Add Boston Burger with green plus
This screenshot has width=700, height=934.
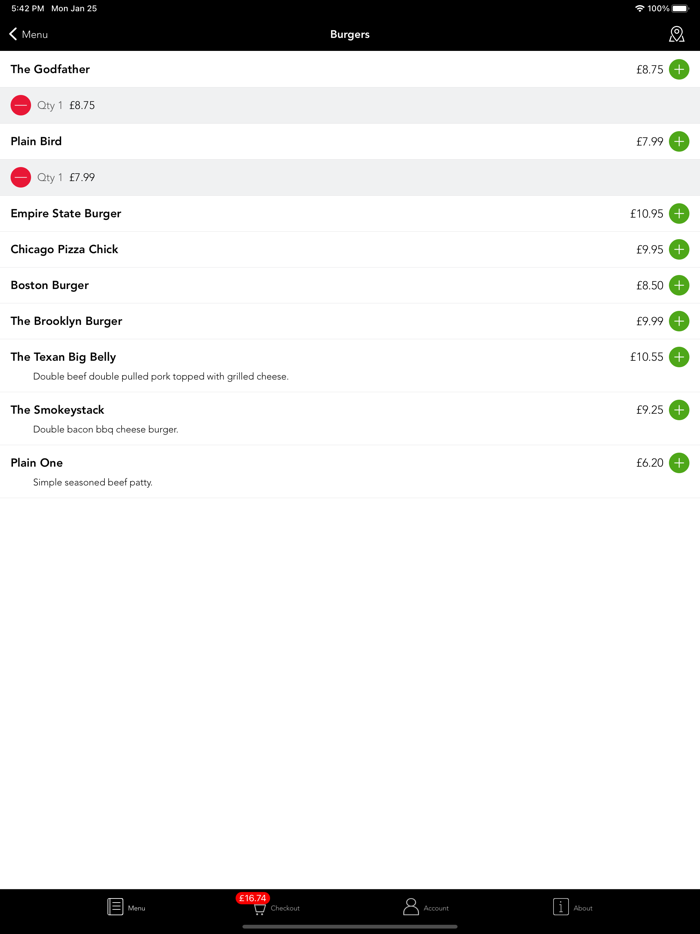679,285
